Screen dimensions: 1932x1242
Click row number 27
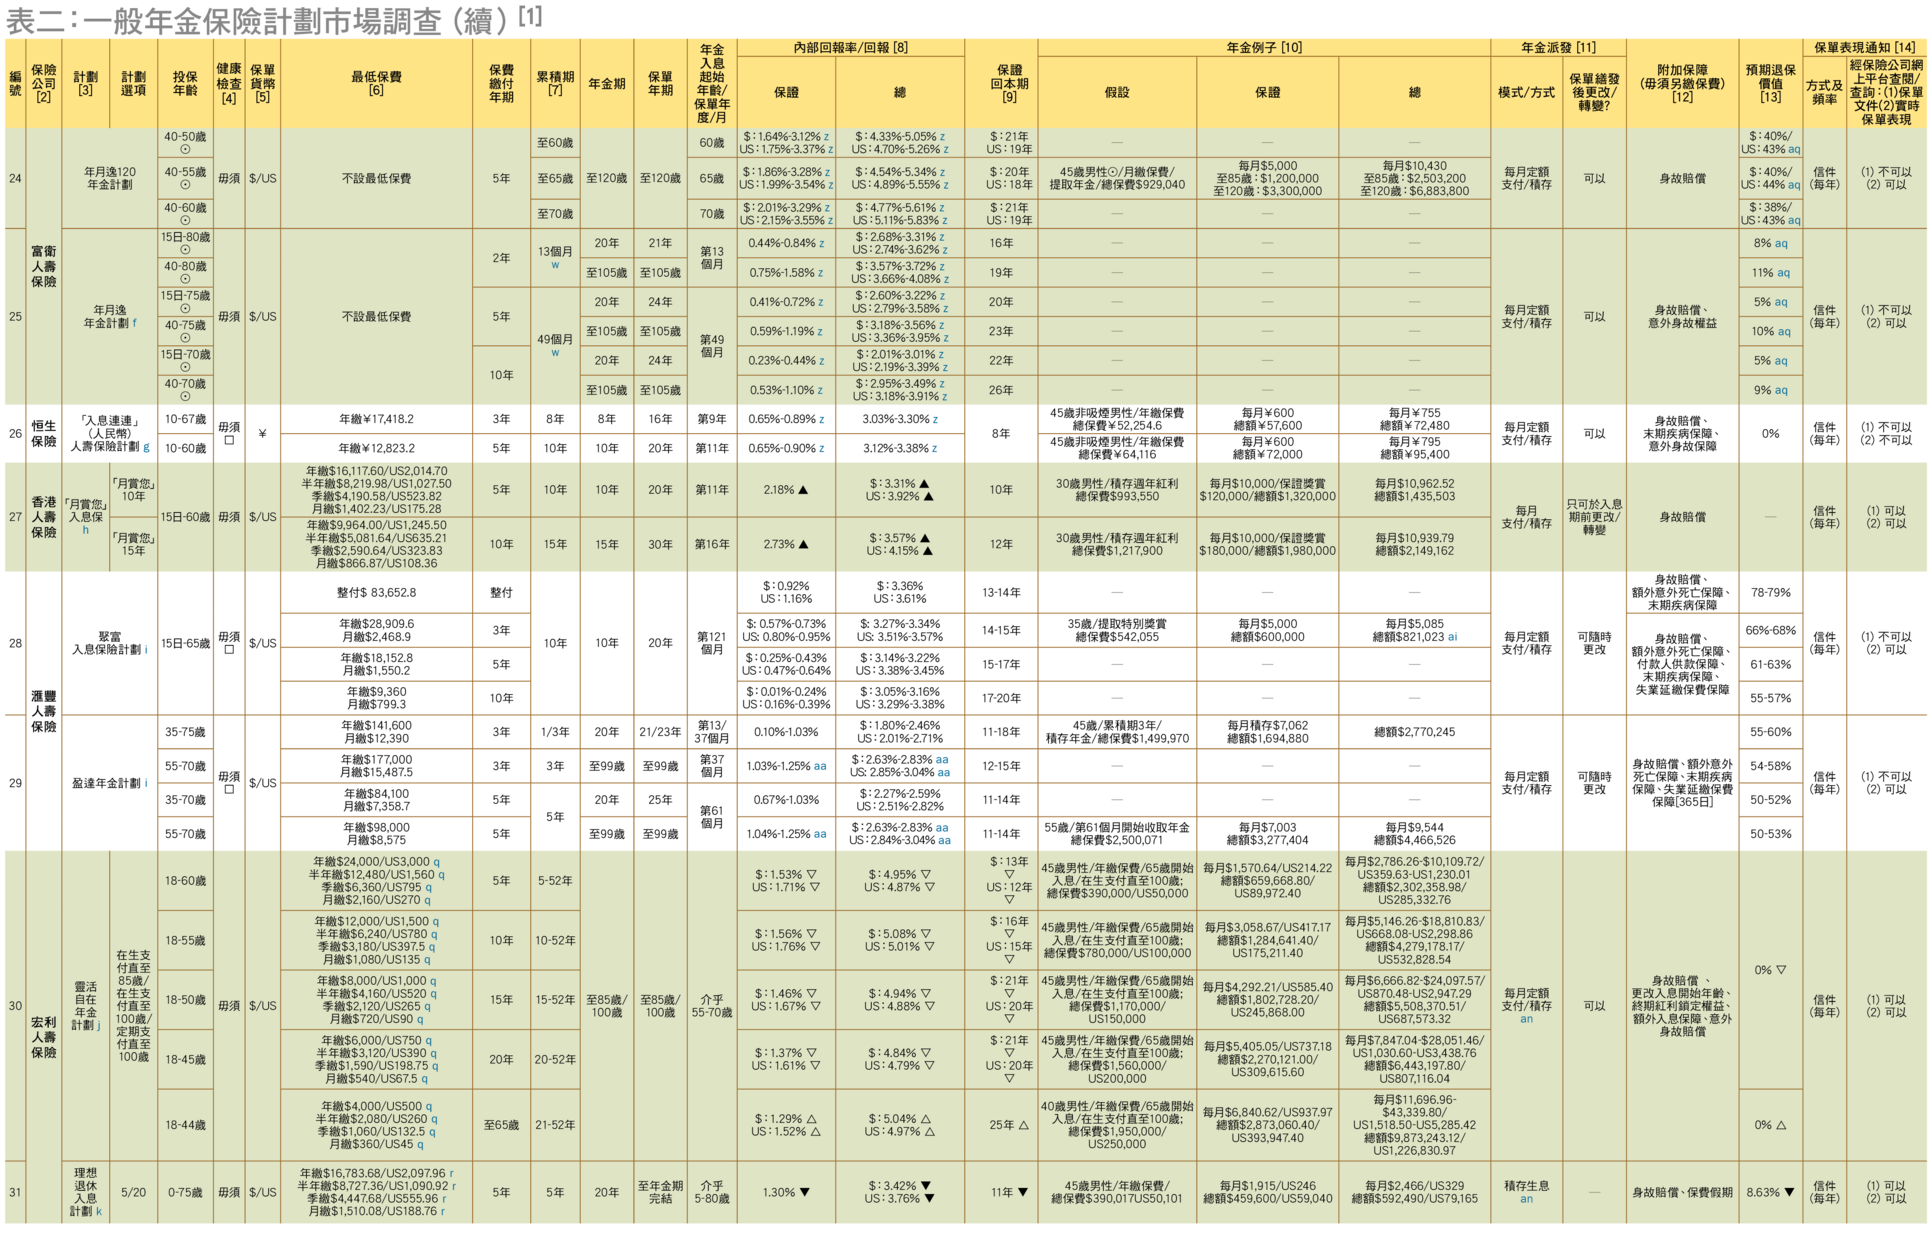(15, 517)
